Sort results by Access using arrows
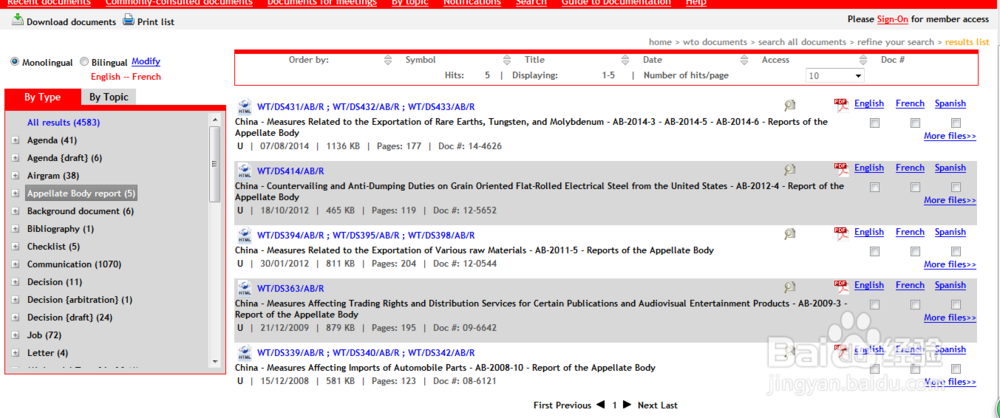The width and height of the screenshot is (1000, 418). (x=744, y=60)
